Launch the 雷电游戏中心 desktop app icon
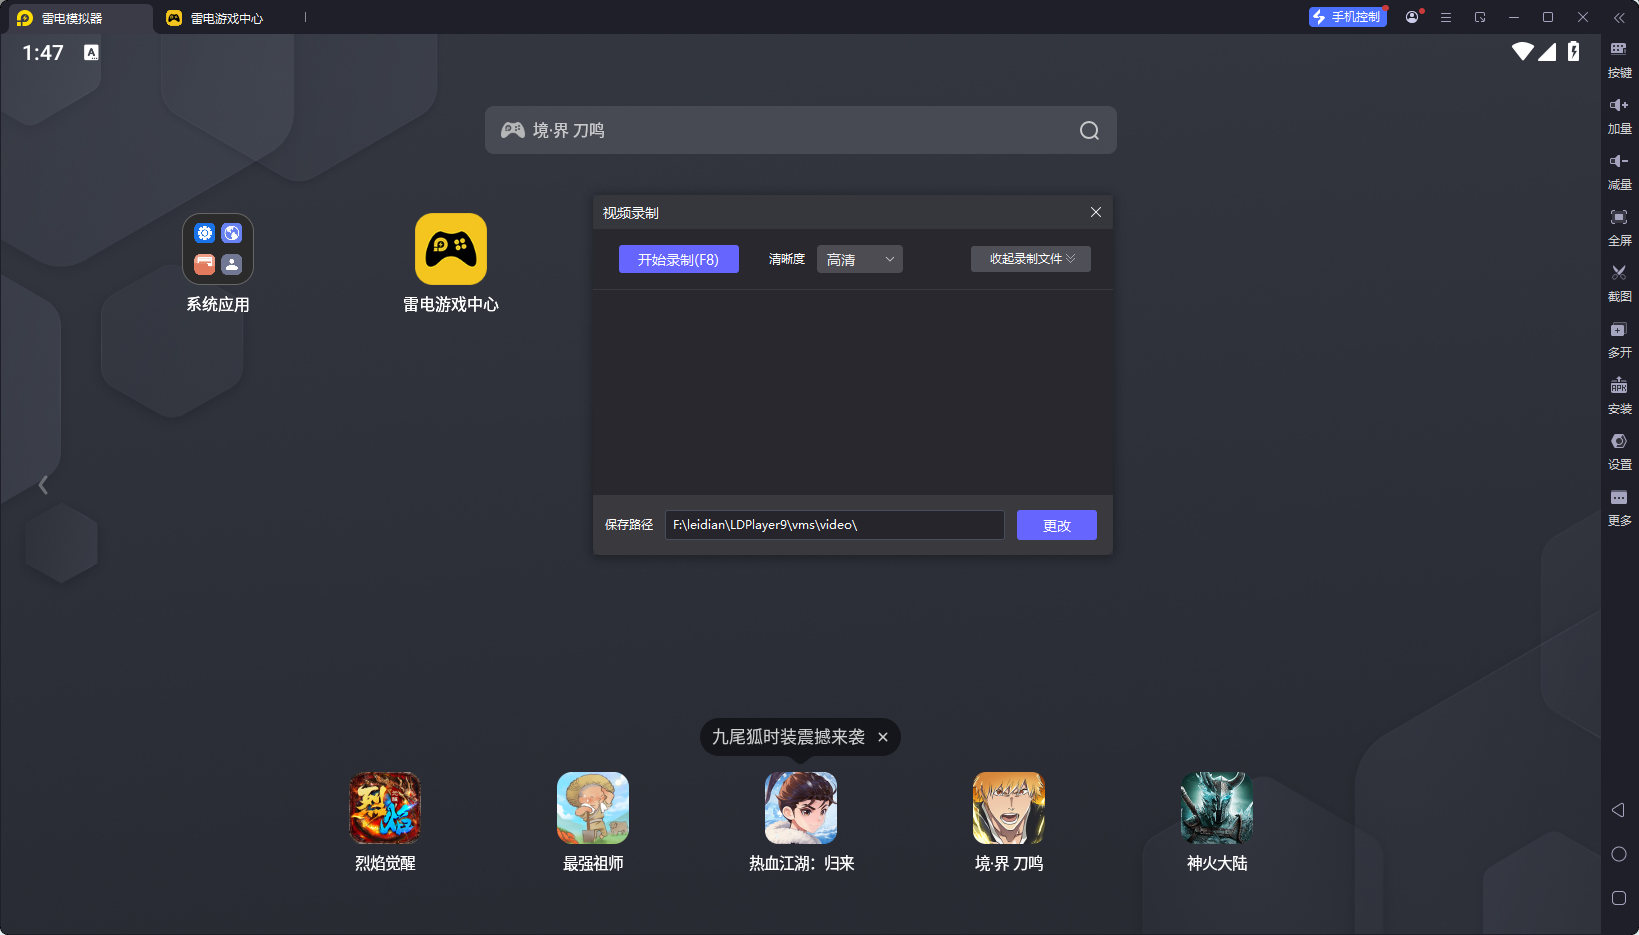Screen dimensions: 1639x935 coord(451,249)
